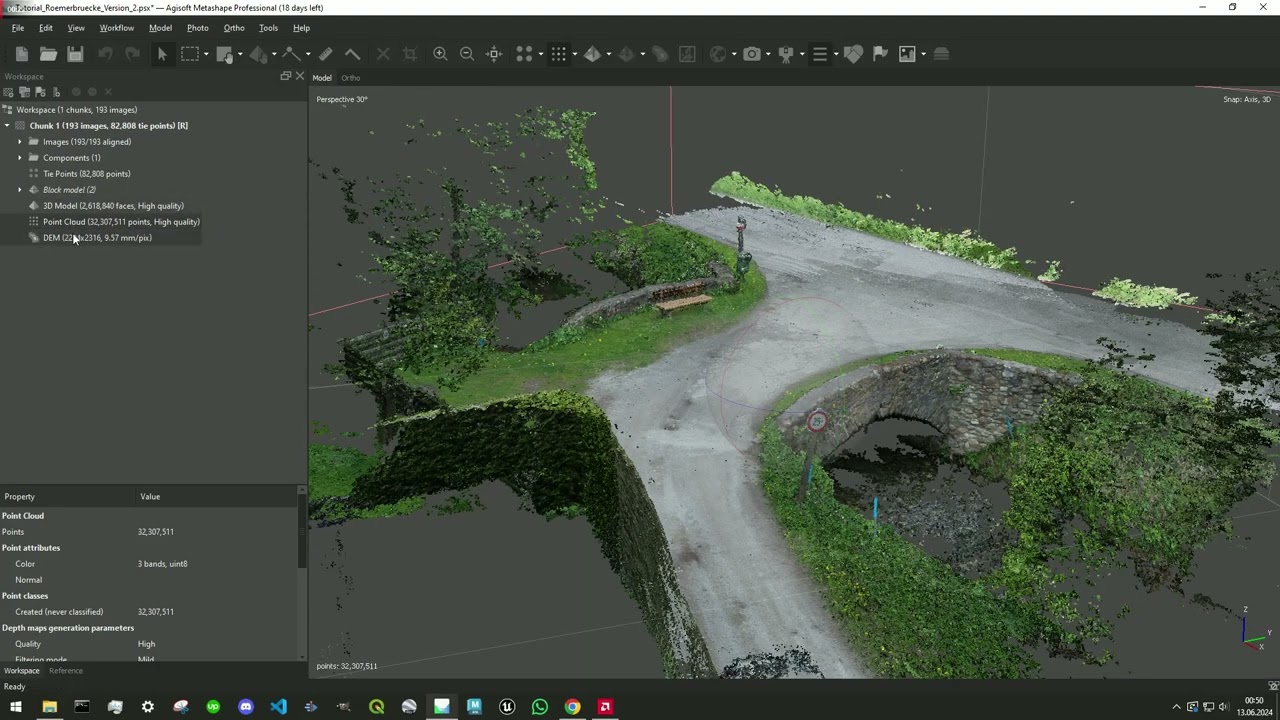Expand the Components (1) node
The width and height of the screenshot is (1280, 720).
coord(20,158)
